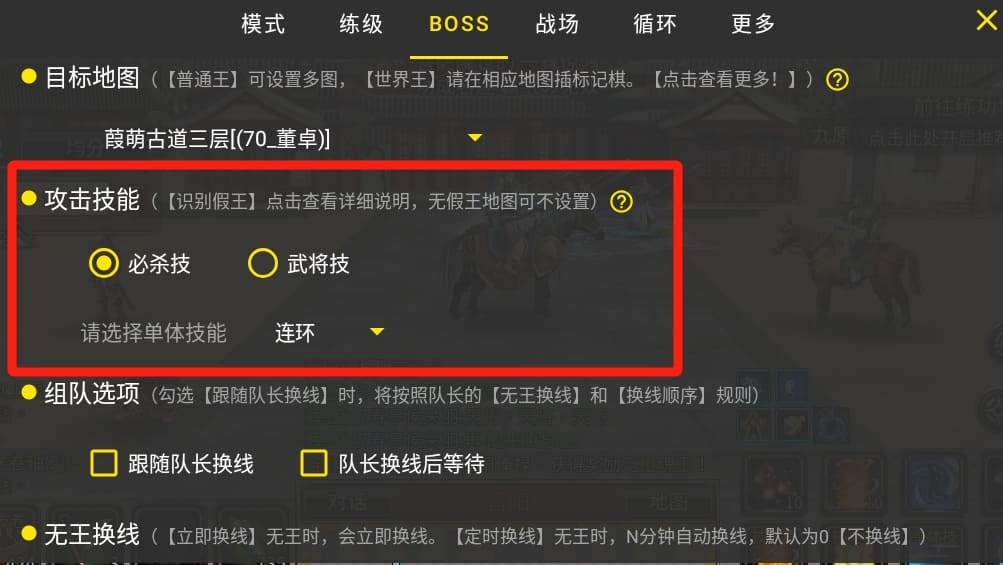The height and width of the screenshot is (565, 1003).
Task: Expand the 连环 skill dropdown arrow
Action: [377, 331]
